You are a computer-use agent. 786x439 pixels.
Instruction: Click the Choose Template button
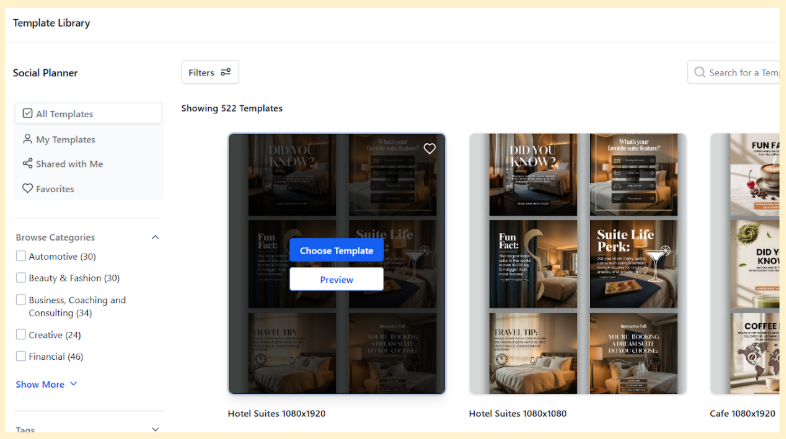(x=336, y=251)
